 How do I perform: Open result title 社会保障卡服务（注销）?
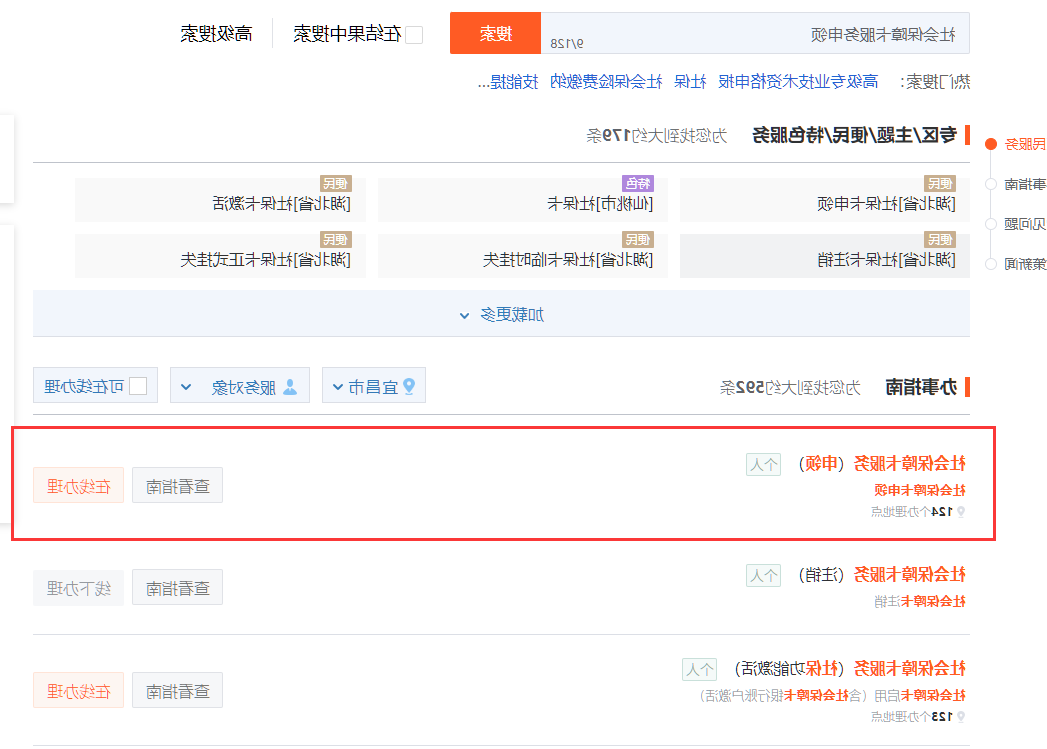tap(882, 574)
